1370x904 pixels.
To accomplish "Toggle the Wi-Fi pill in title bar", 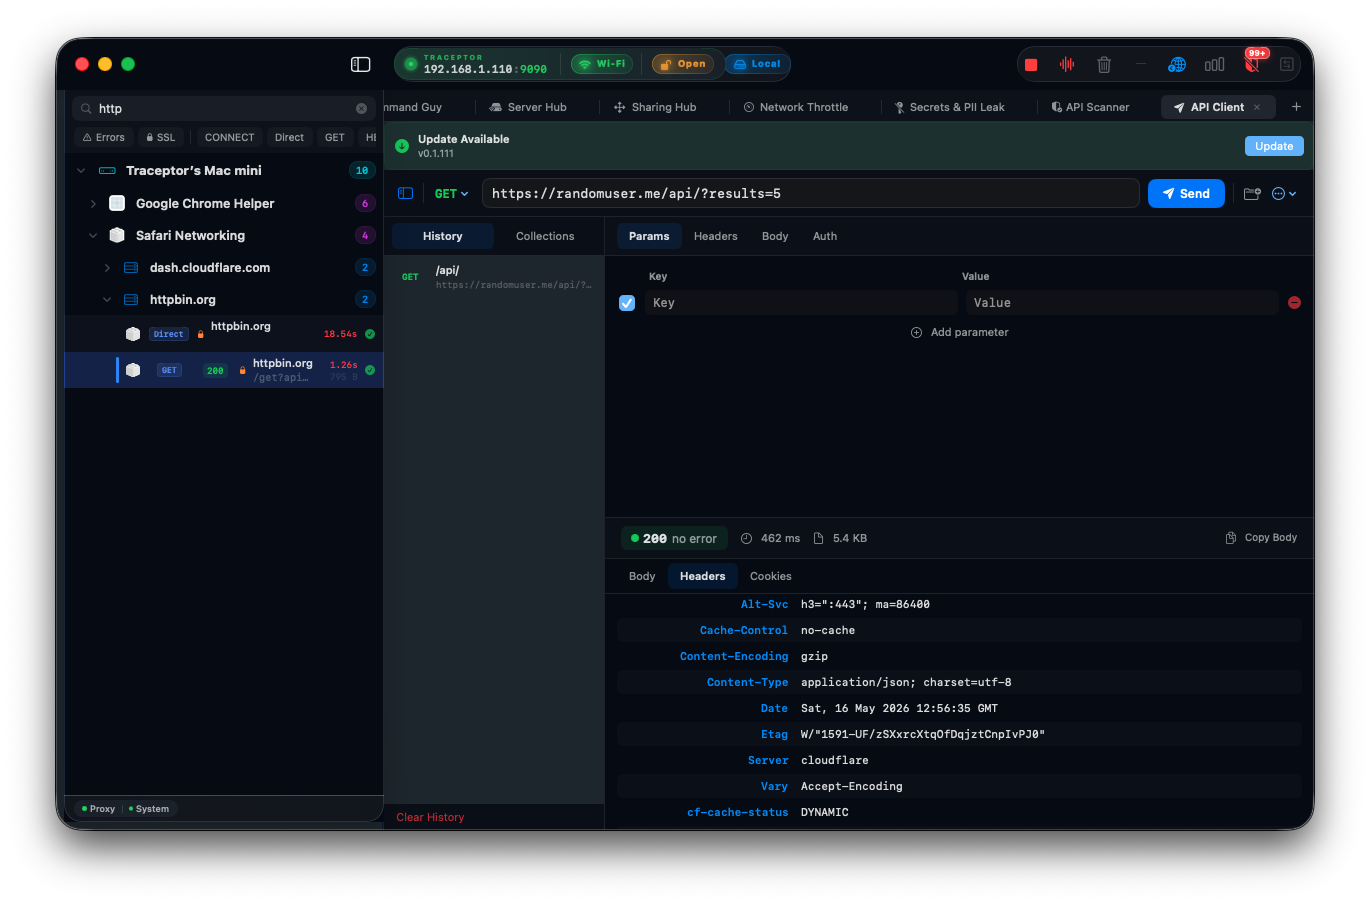I will pos(602,64).
